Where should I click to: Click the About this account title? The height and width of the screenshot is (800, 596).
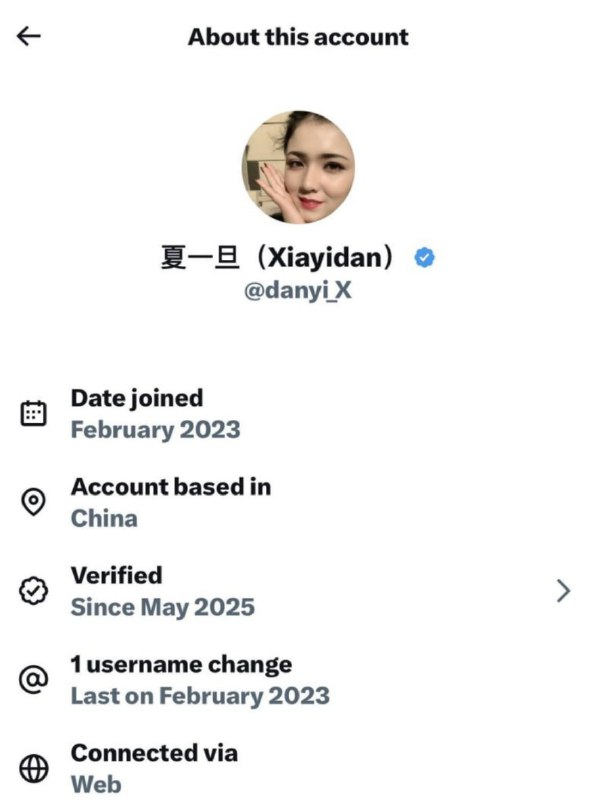[298, 37]
